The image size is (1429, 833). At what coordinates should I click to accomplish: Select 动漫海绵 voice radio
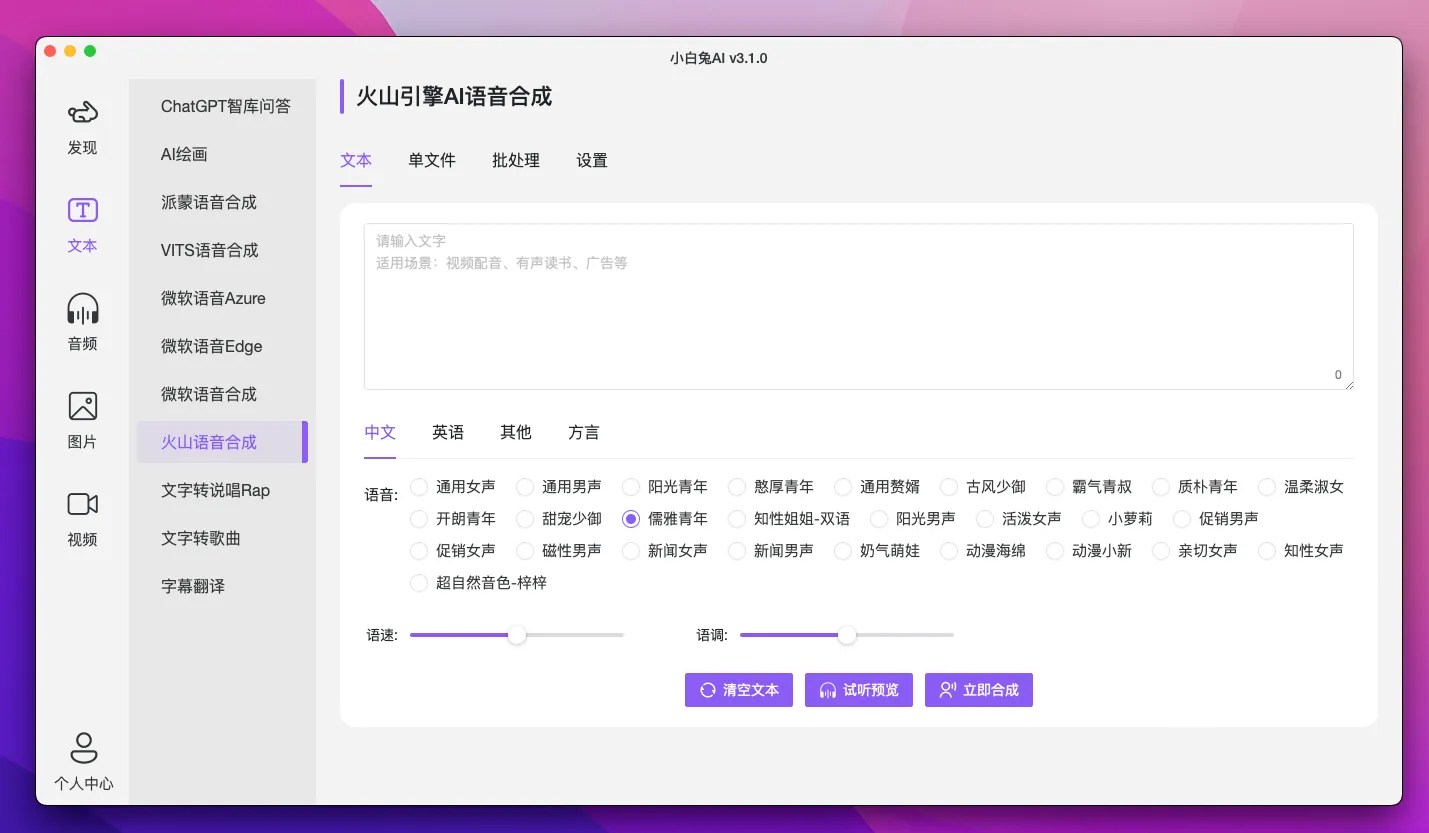949,551
